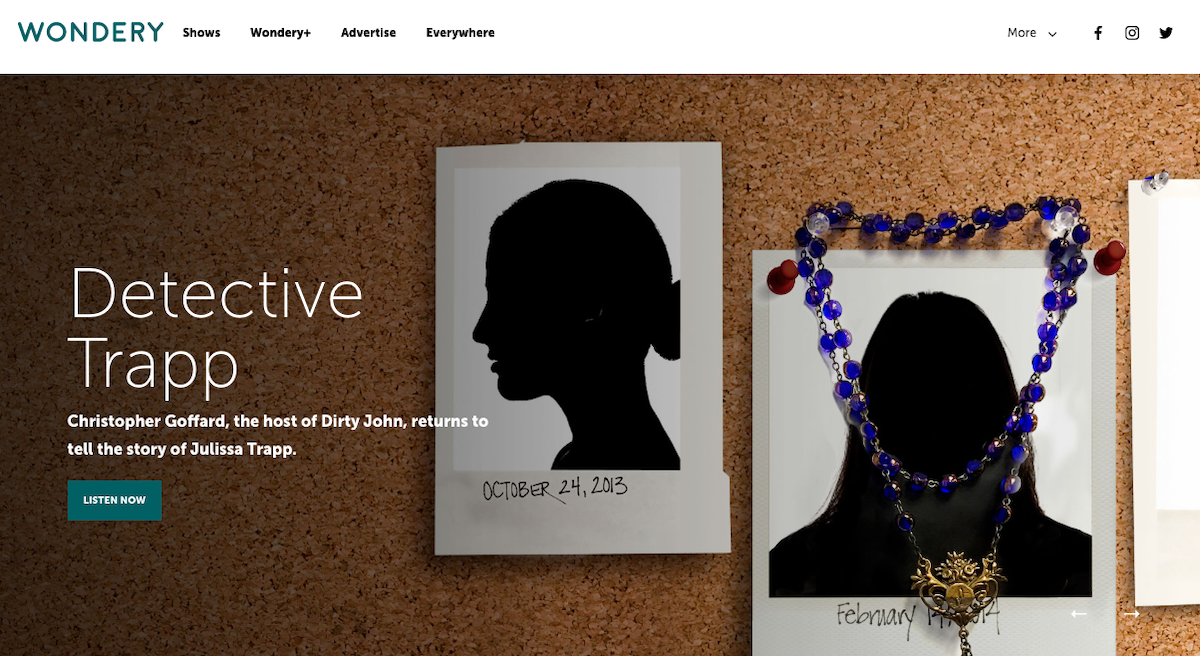Go to the Everywhere page

pyautogui.click(x=460, y=33)
